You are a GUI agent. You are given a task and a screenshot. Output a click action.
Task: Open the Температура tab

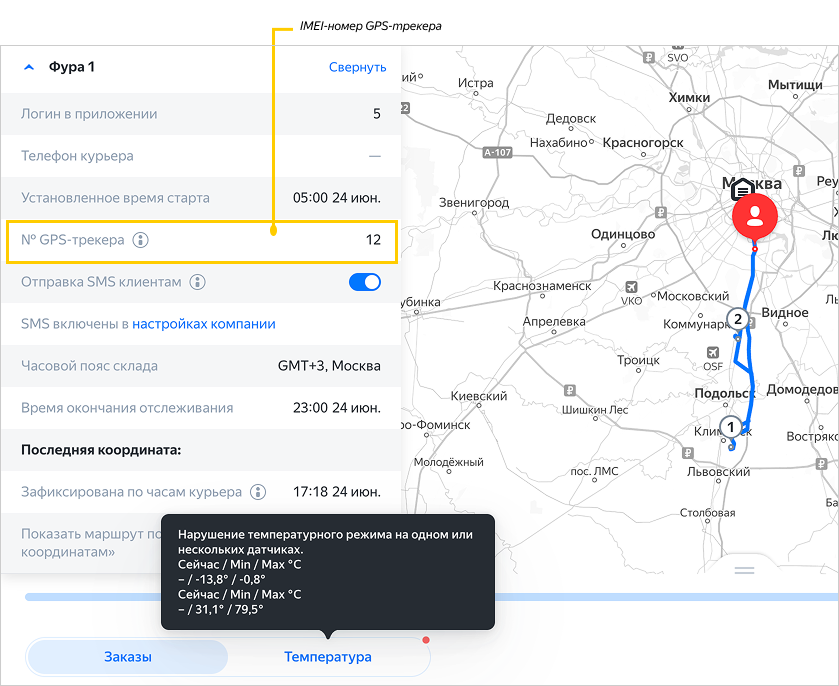tap(328, 657)
